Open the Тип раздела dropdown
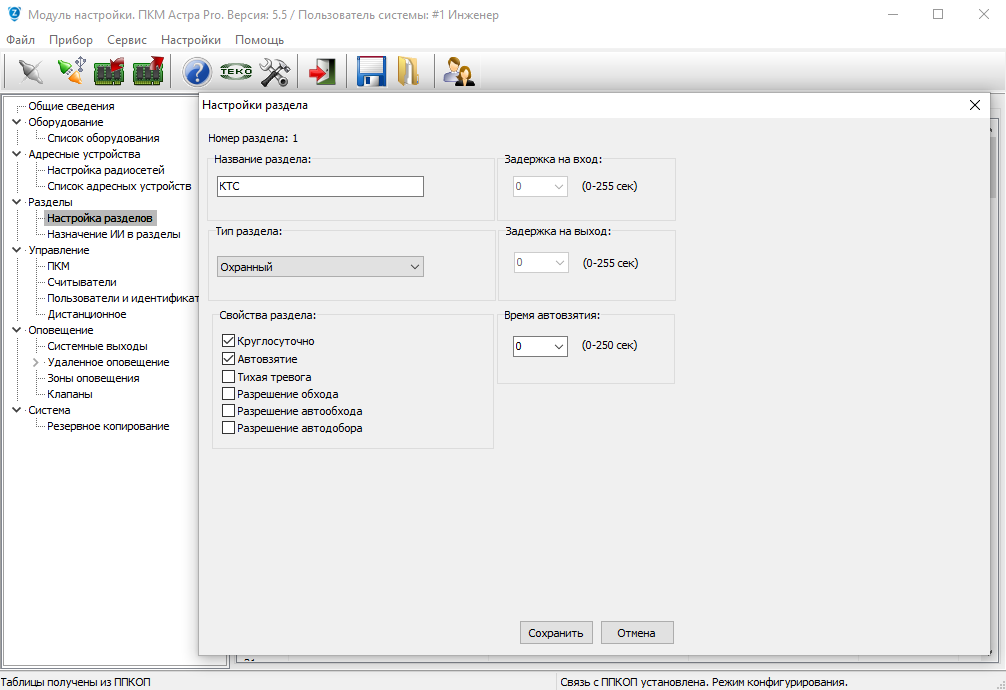The width and height of the screenshot is (1006, 690). 320,266
